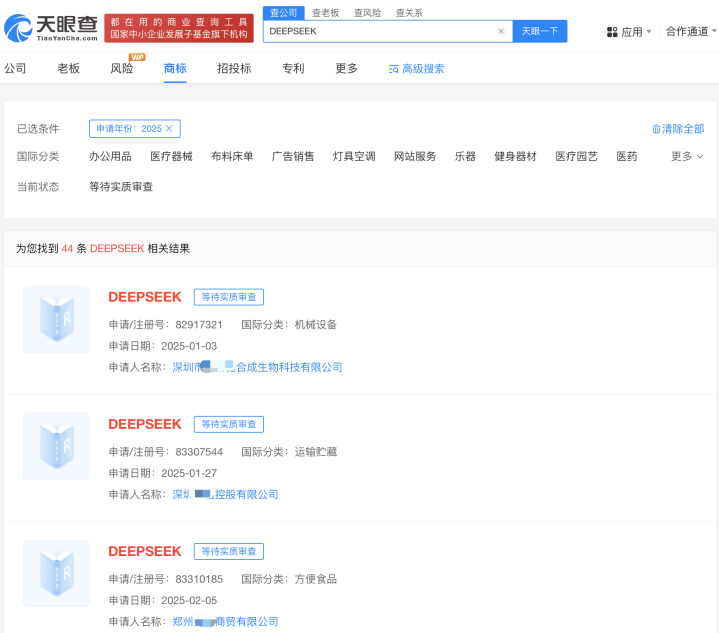The image size is (719, 633).
Task: Open first DEEPSEEK trademark thumbnail
Action: pos(56,319)
